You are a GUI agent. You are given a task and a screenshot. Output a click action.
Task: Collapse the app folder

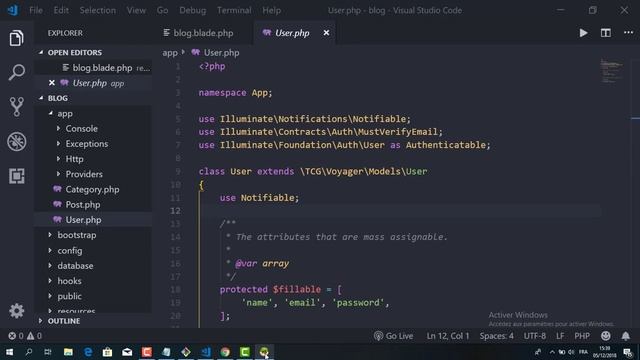pos(65,113)
